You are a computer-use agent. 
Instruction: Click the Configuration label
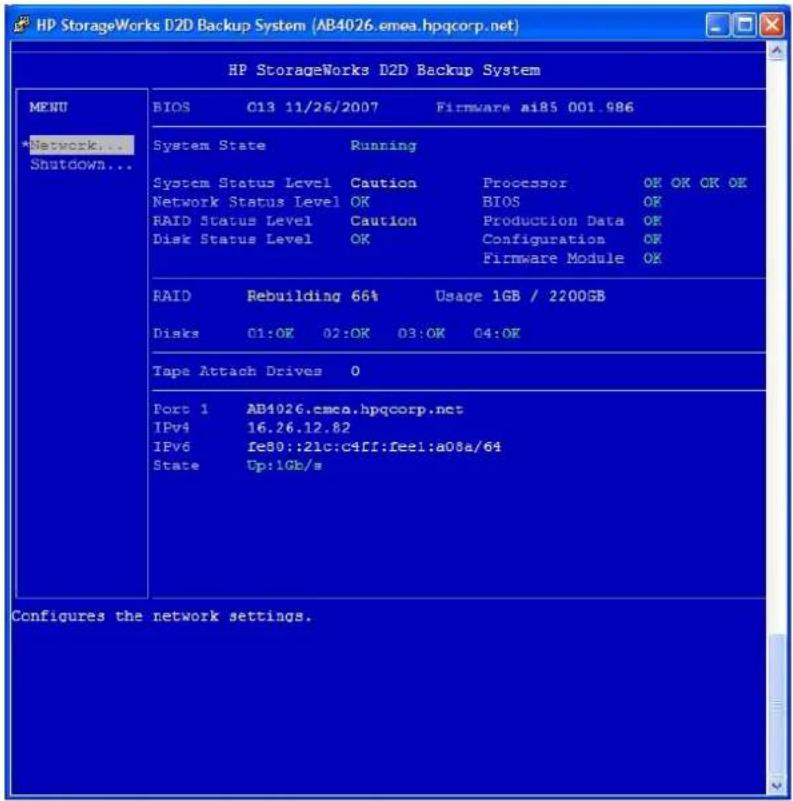pos(544,239)
